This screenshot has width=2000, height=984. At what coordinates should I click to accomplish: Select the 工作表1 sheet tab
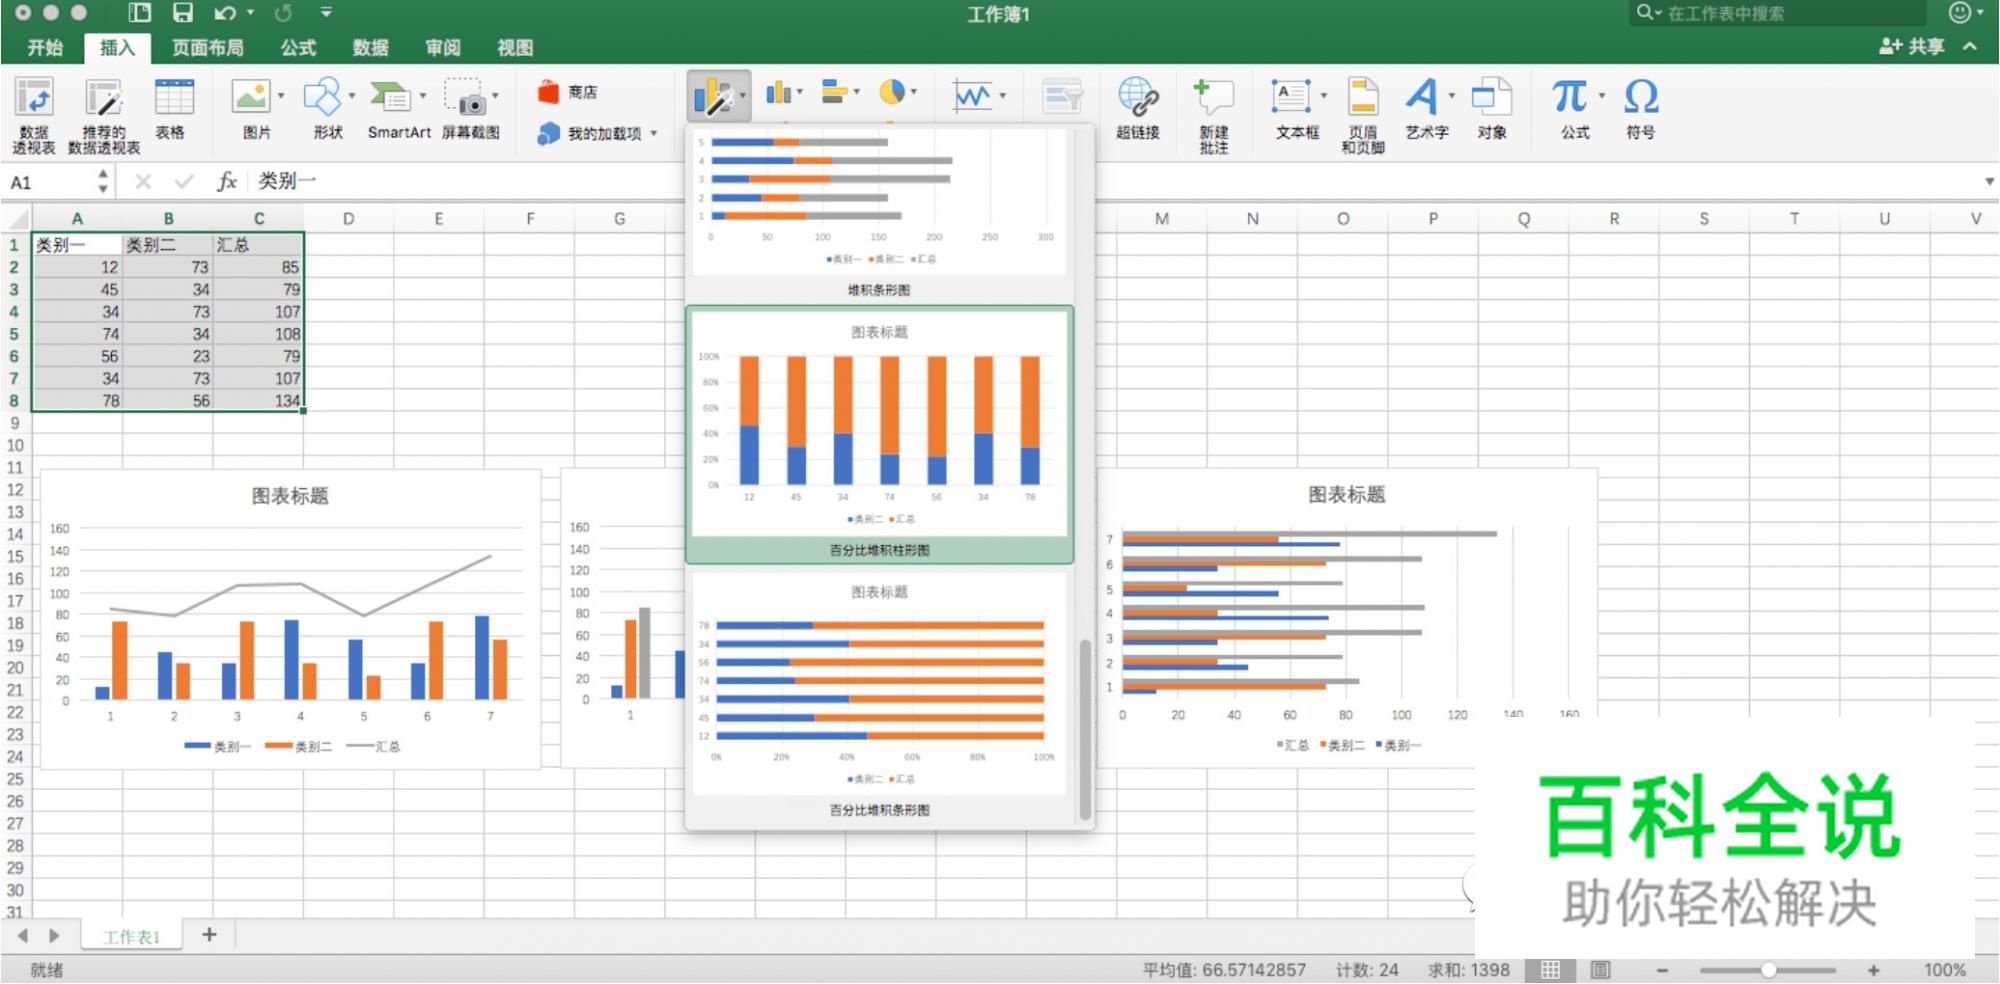tap(130, 935)
